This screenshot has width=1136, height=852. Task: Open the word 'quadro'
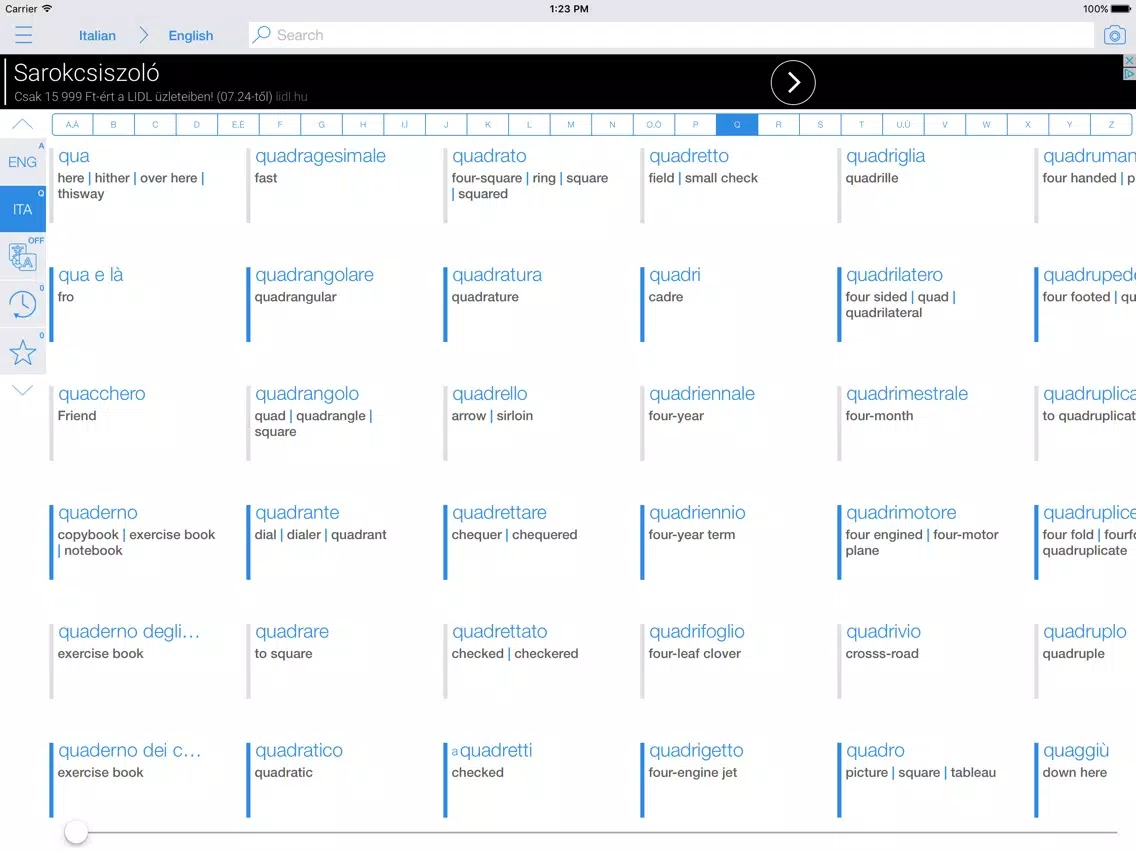pos(875,750)
